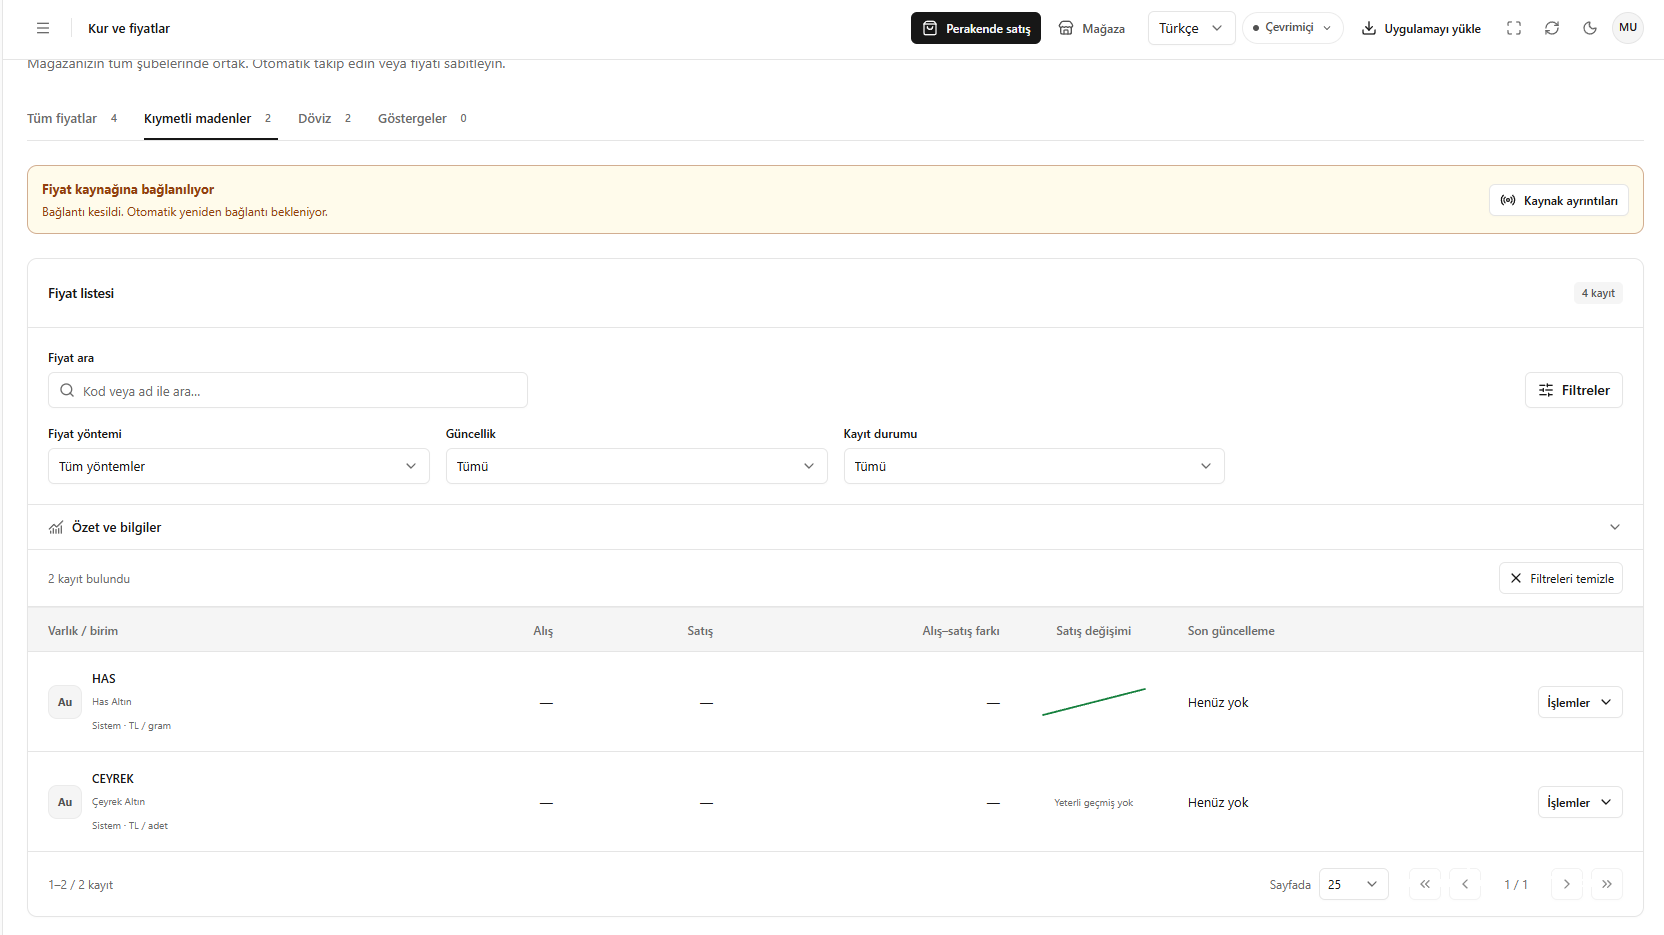Open İşlemler dropdown for CEYREK row
Viewport: 1664px width, 935px height.
1580,802
